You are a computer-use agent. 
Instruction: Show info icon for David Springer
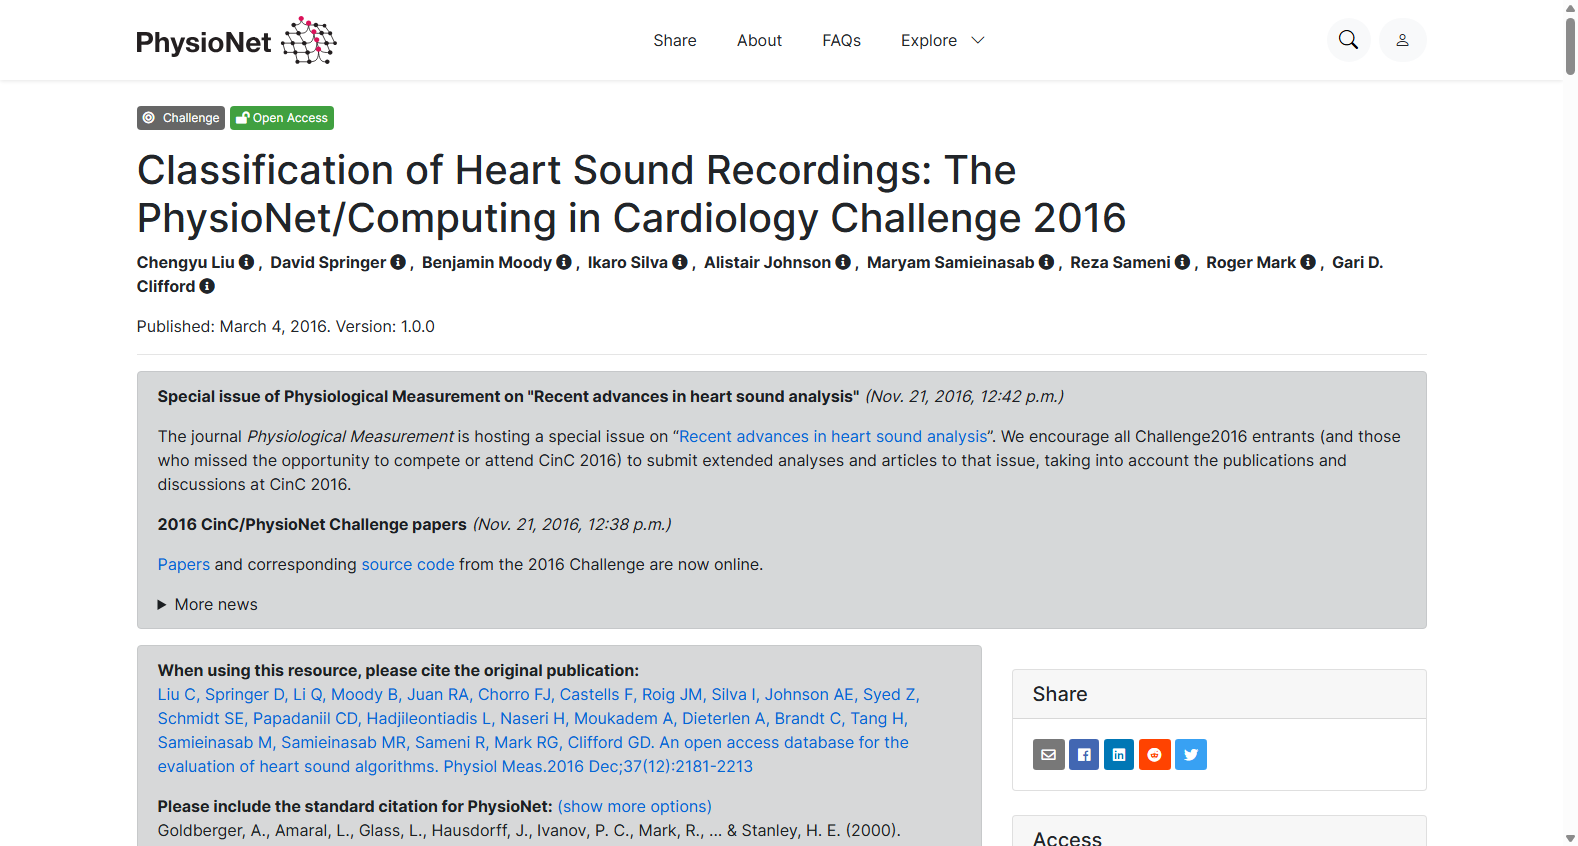(398, 262)
